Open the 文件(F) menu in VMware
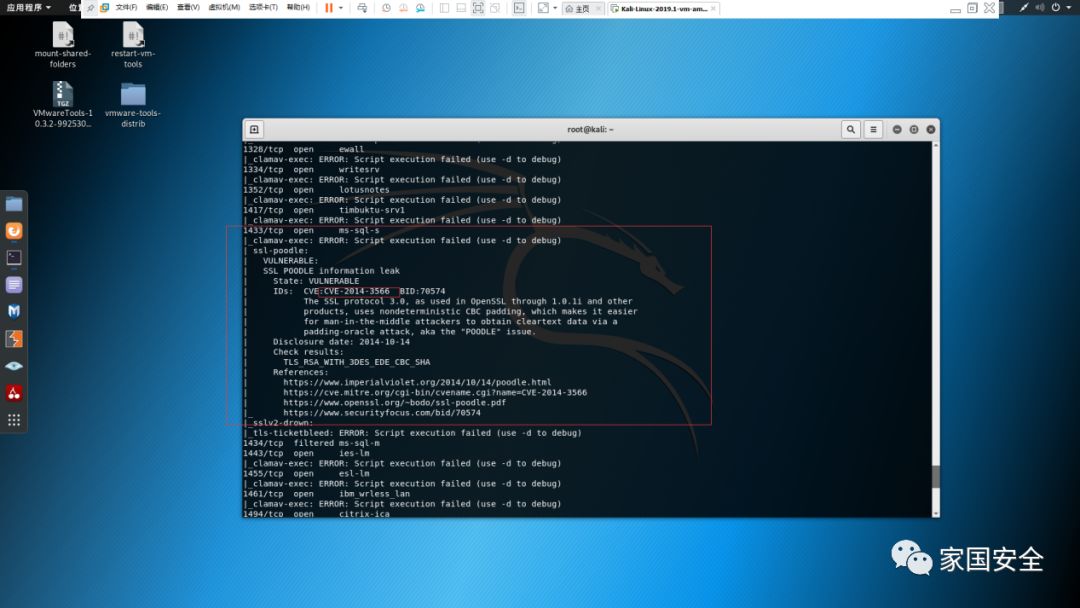 (x=126, y=8)
